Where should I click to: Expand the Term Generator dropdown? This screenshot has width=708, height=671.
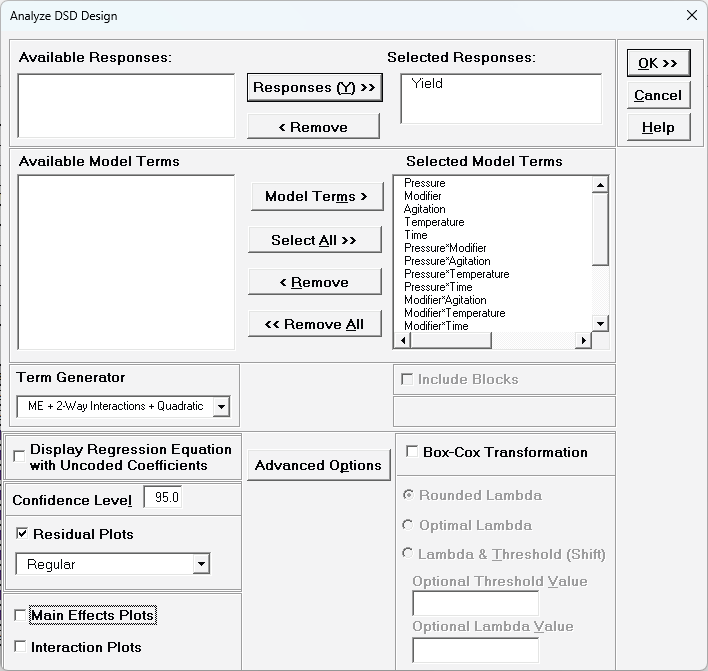221,406
